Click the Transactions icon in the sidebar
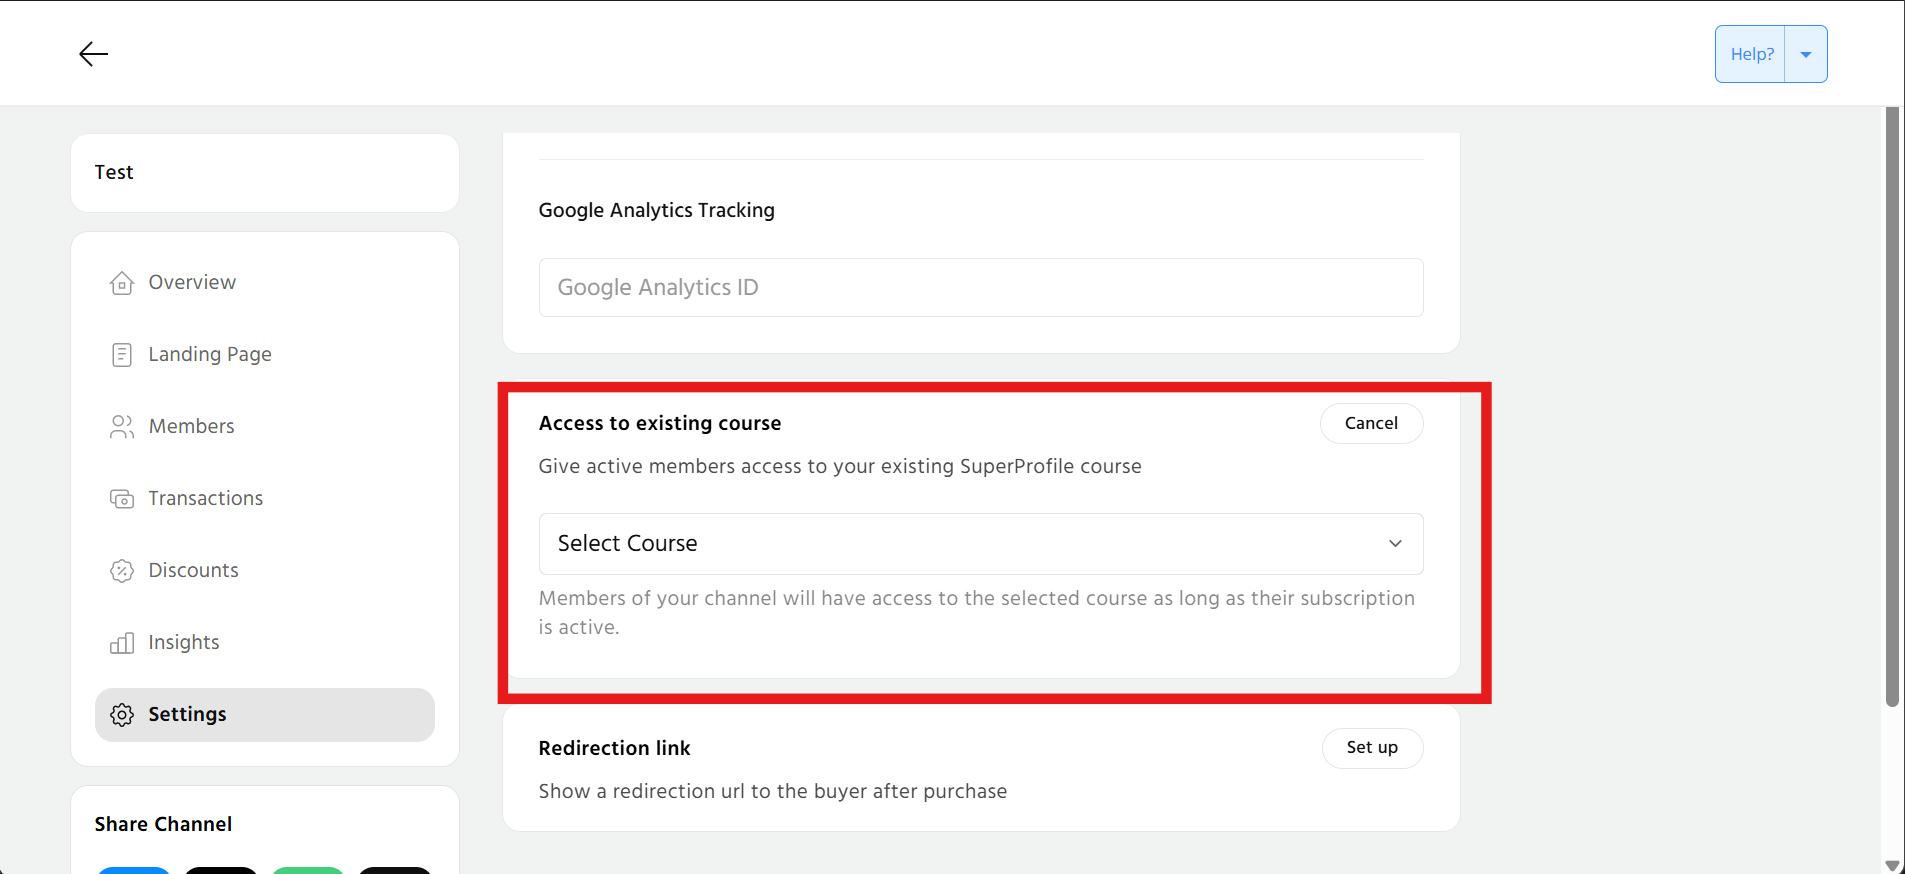Viewport: 1905px width, 874px height. point(122,499)
